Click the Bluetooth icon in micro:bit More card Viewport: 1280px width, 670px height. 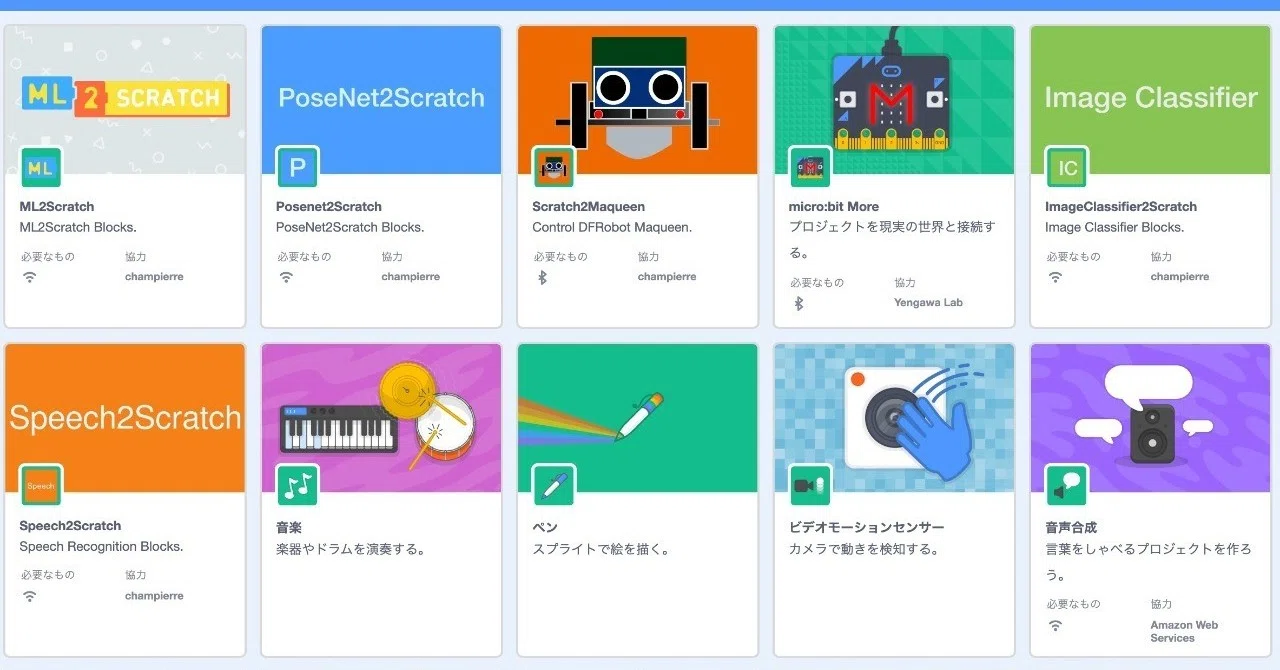point(798,303)
